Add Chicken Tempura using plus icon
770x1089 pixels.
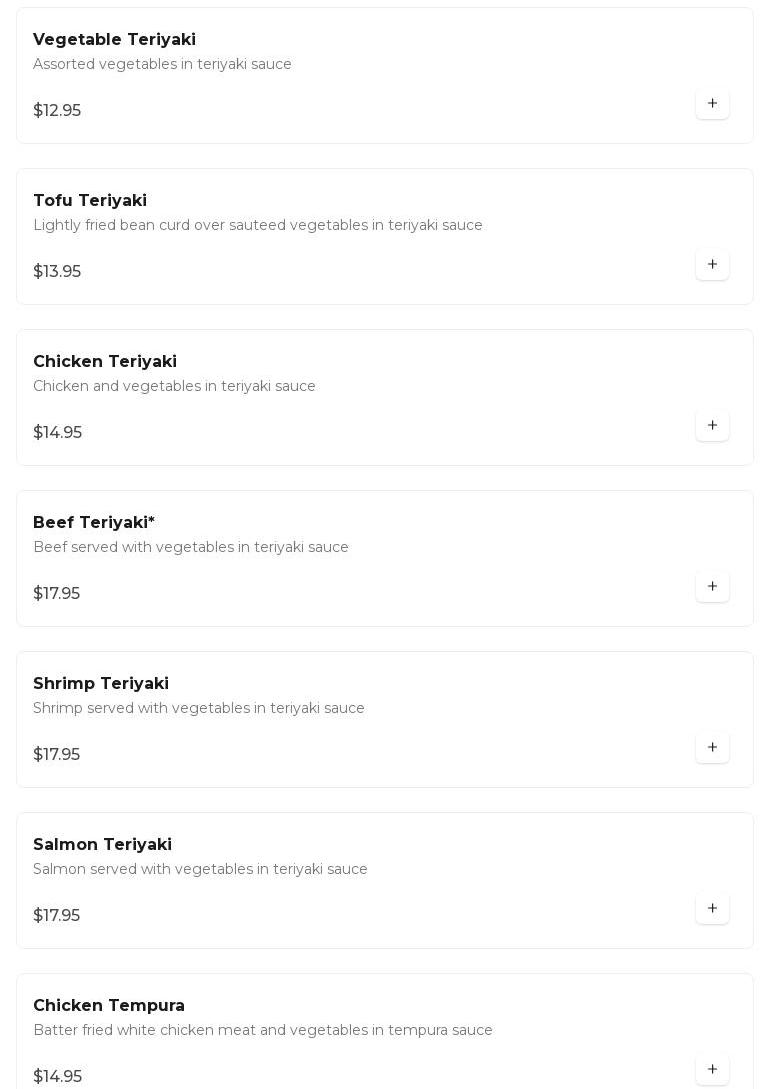[712, 1070]
